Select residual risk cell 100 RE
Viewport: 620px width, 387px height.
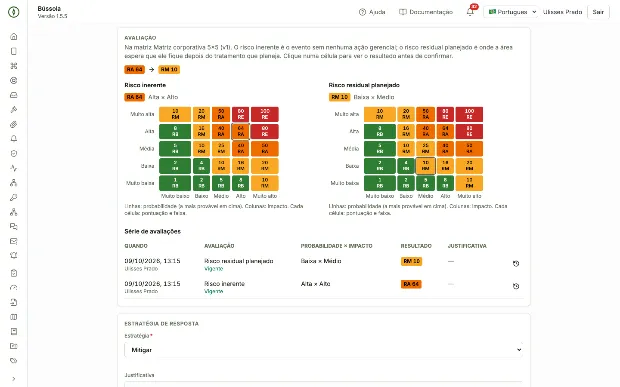click(469, 114)
